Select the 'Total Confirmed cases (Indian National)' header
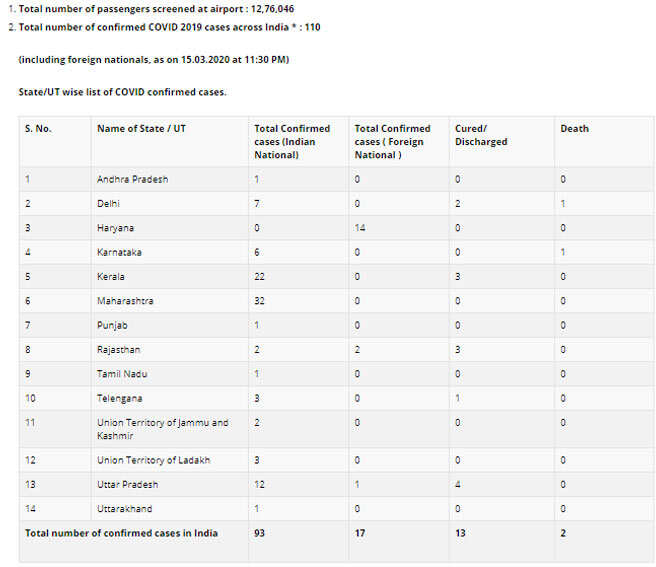Screen dimensions: 656x567 (x=292, y=141)
